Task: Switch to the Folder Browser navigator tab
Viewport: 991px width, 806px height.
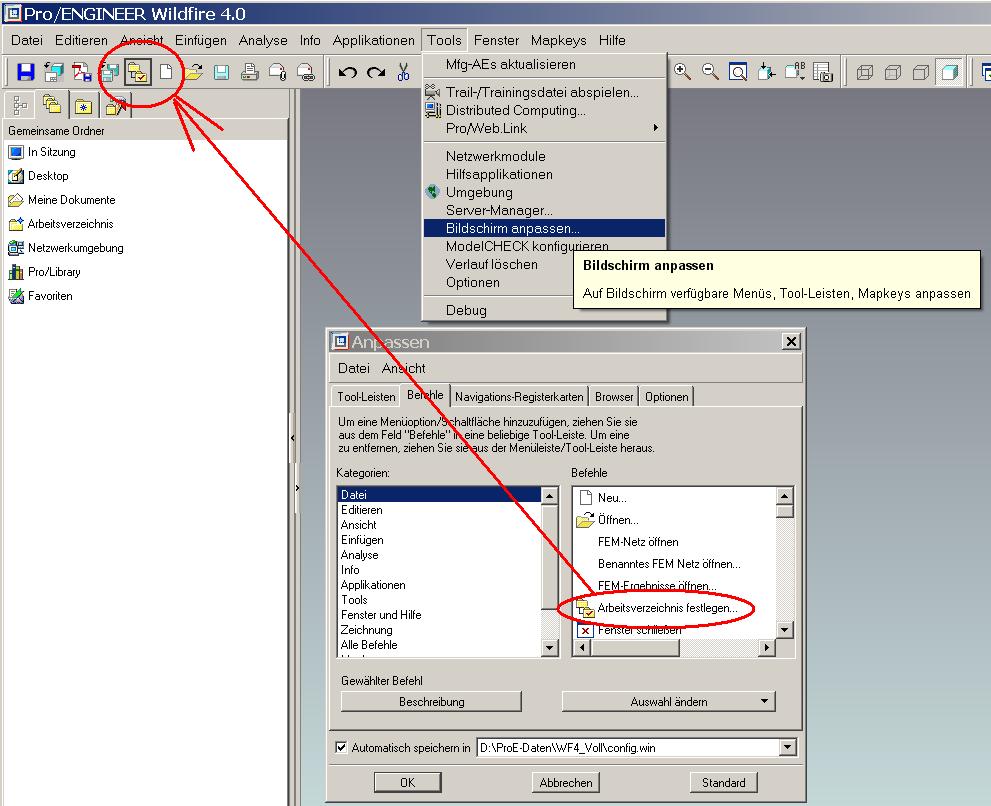Action: click(51, 105)
